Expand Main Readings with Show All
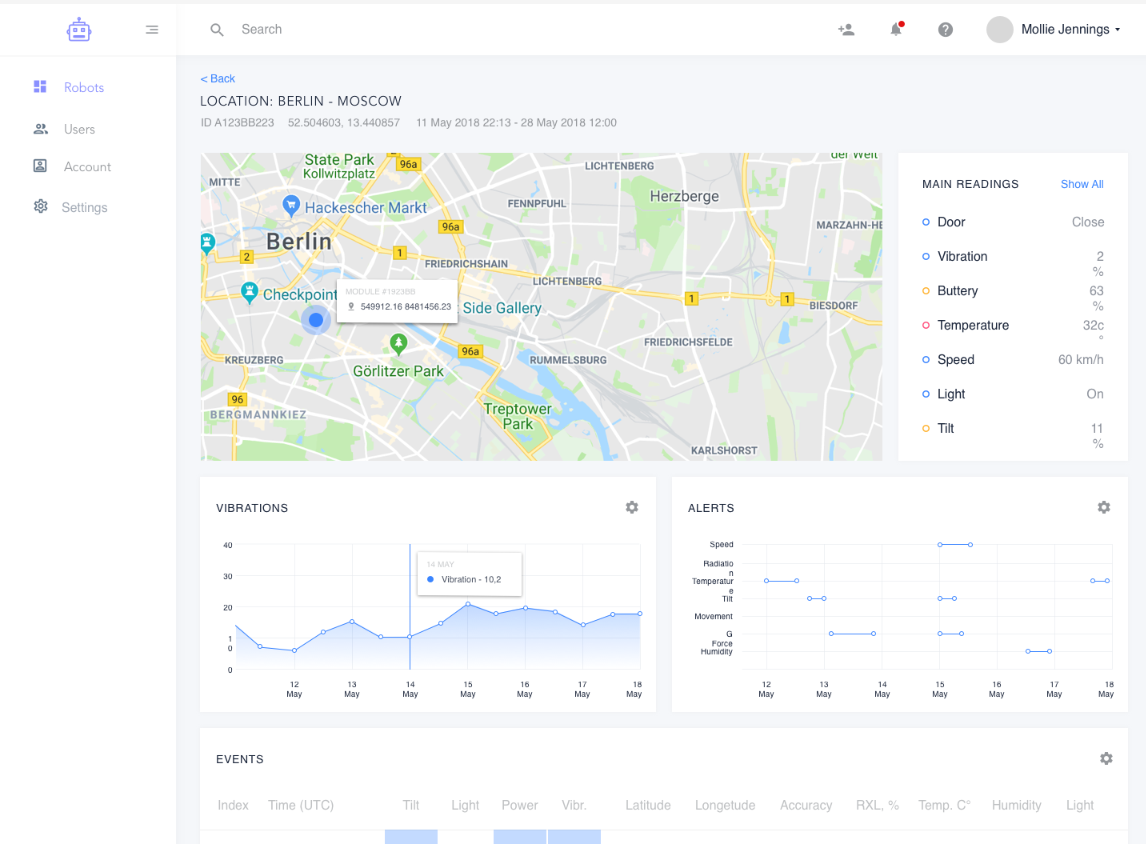The width and height of the screenshot is (1146, 844). (1081, 184)
